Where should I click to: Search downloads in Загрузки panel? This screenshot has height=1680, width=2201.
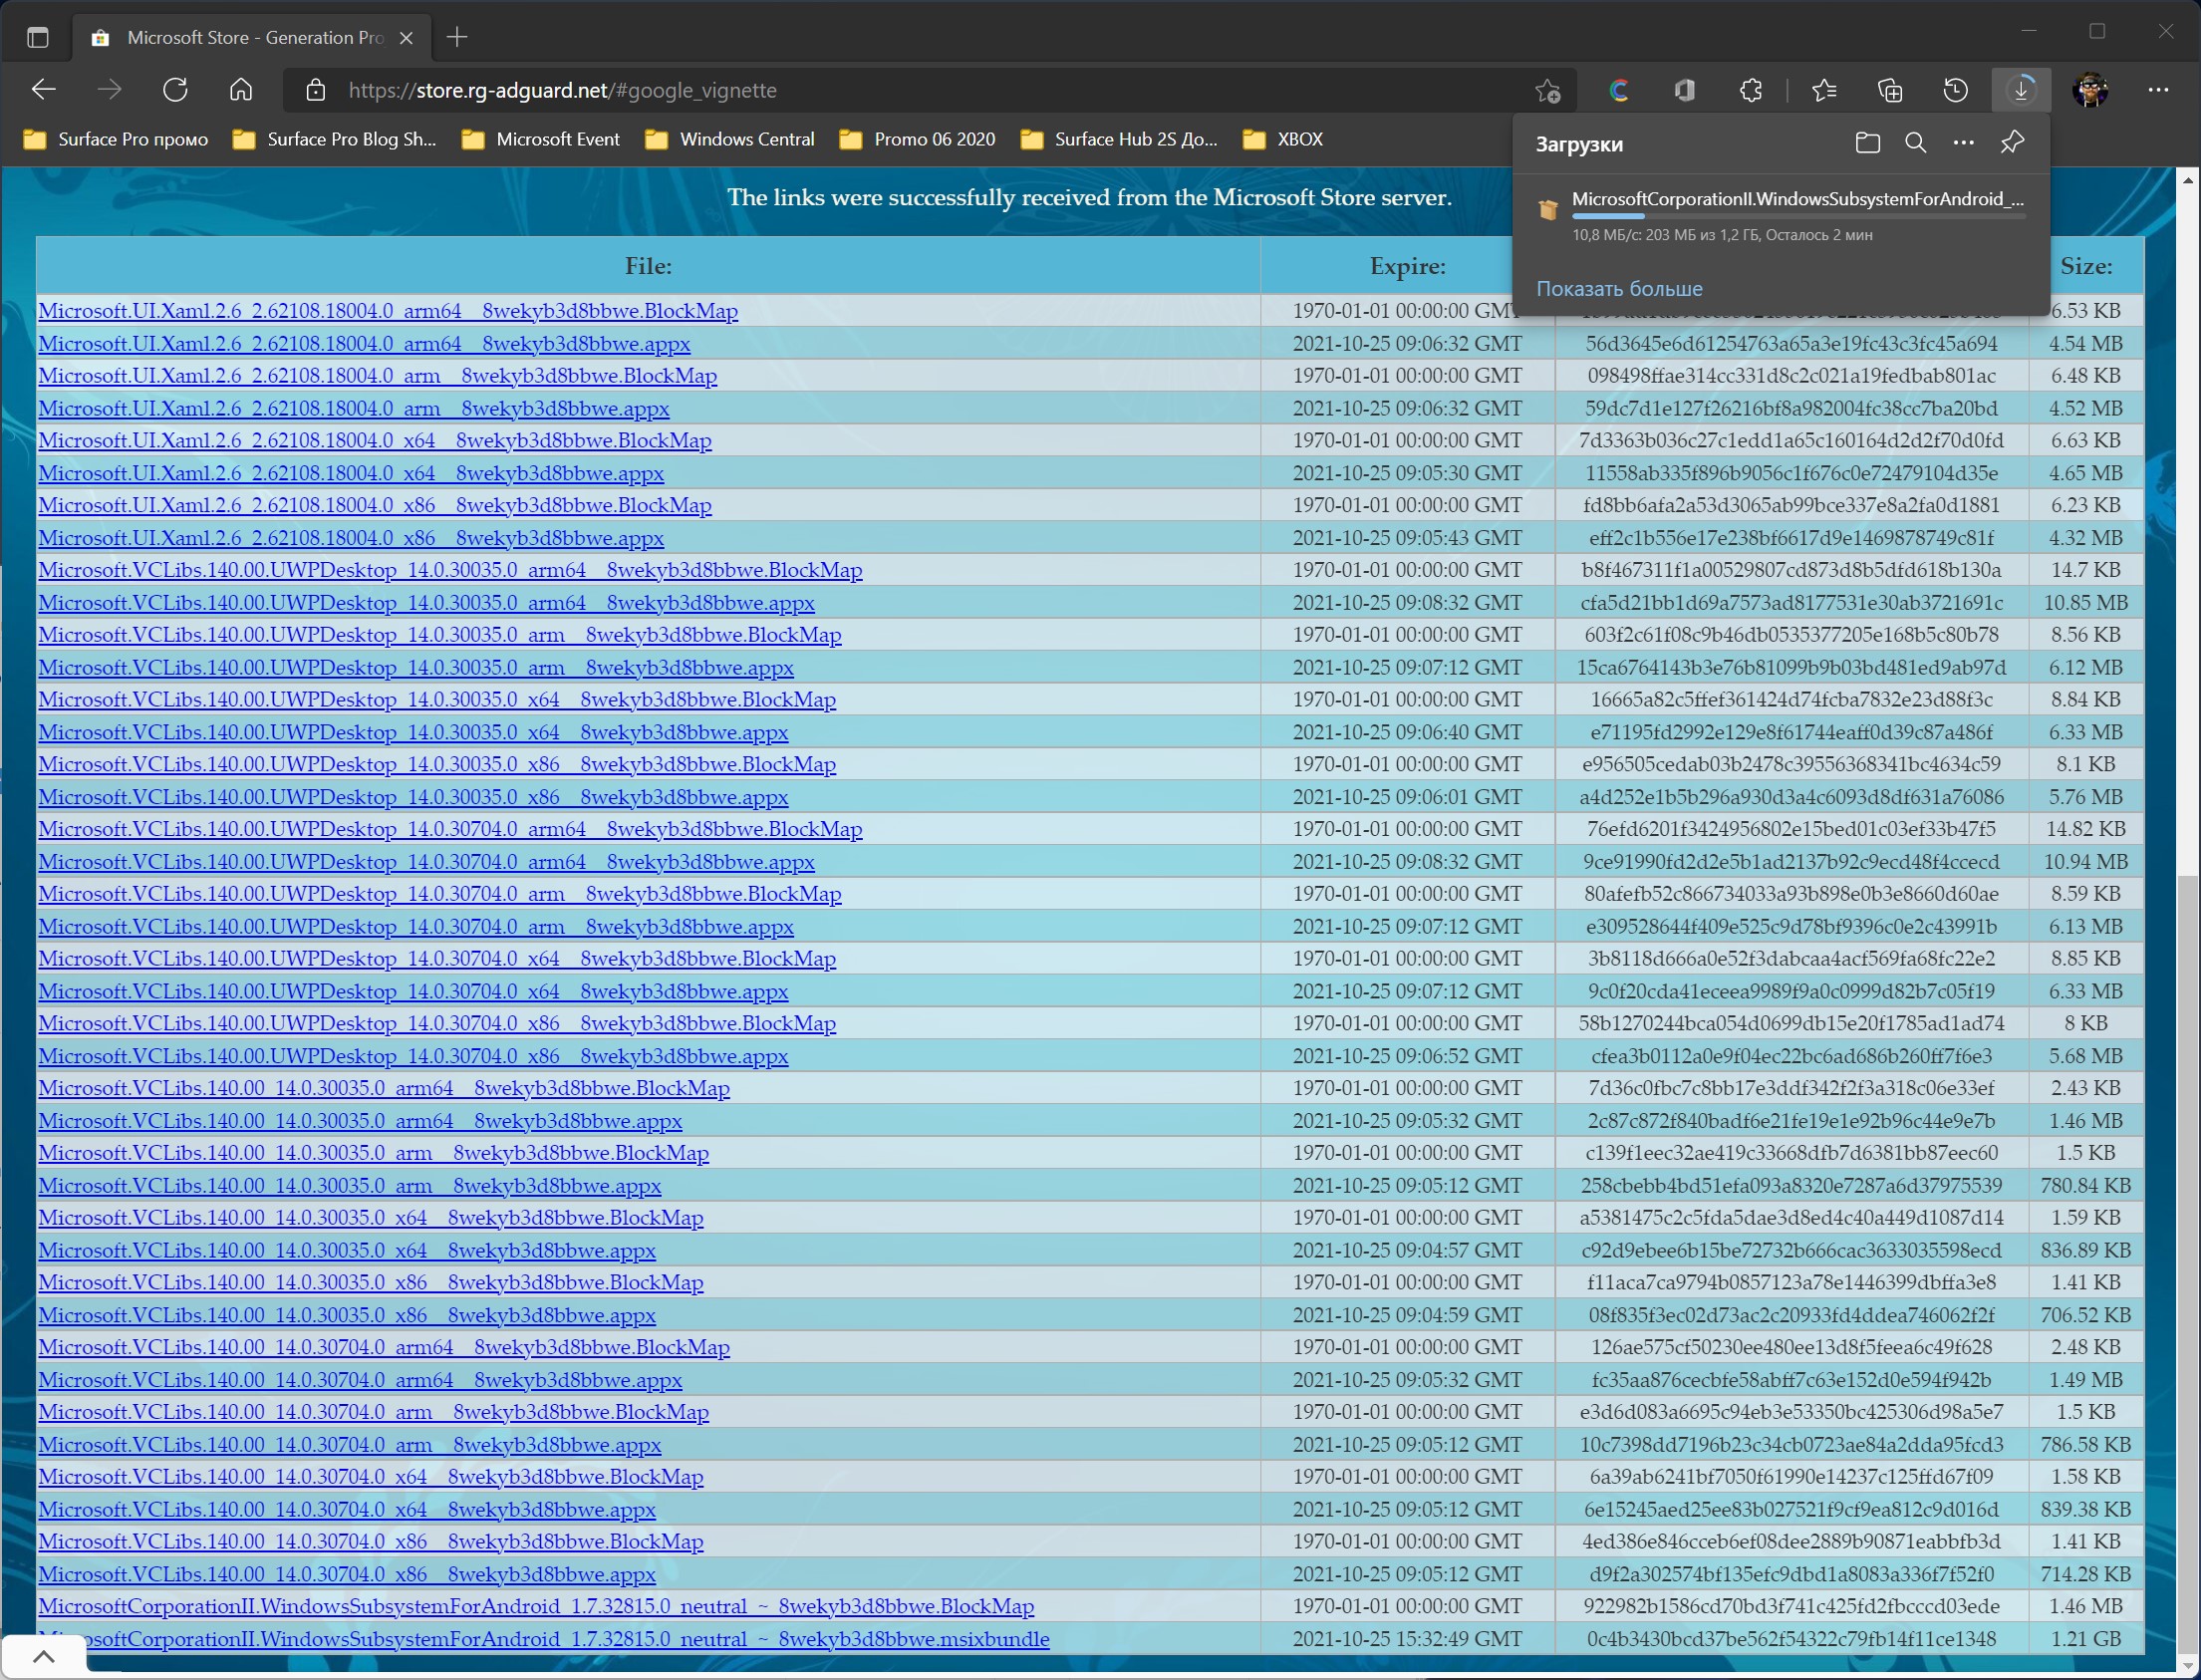pyautogui.click(x=1915, y=143)
